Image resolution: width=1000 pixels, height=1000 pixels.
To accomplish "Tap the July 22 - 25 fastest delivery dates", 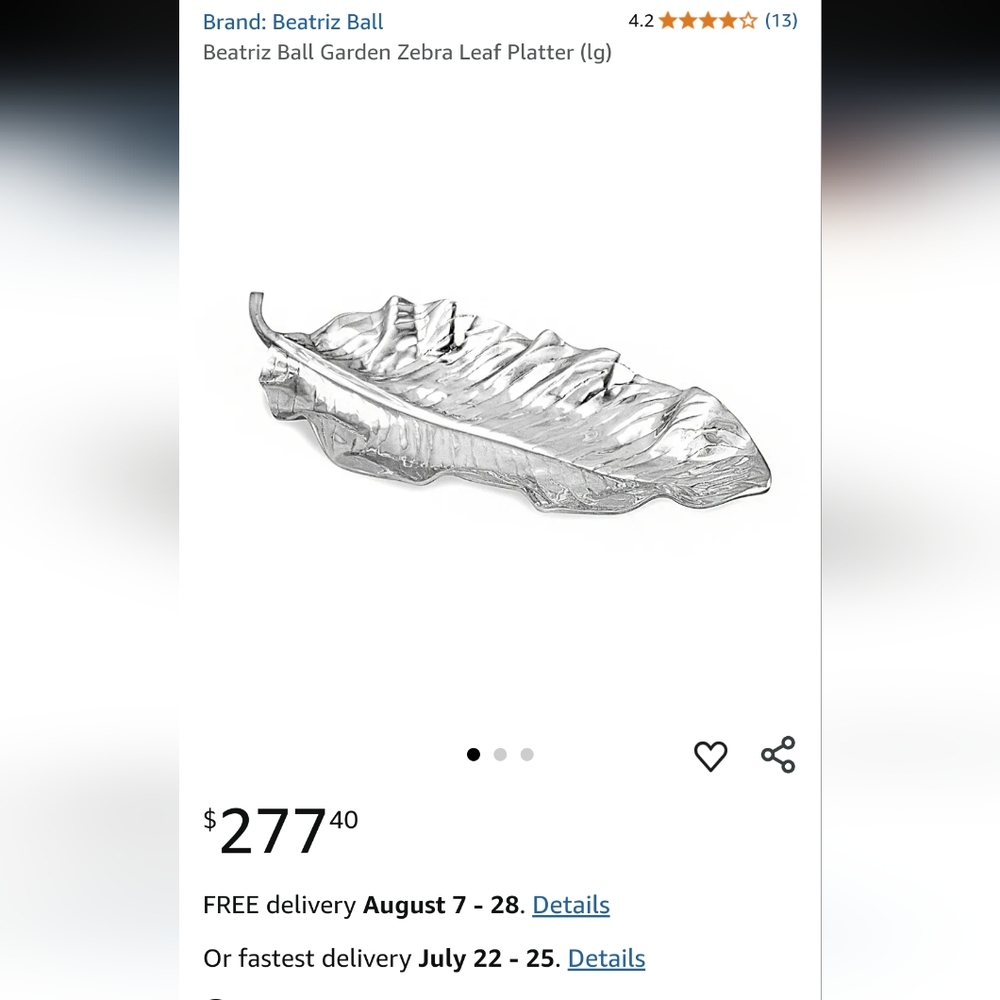I will tap(486, 959).
